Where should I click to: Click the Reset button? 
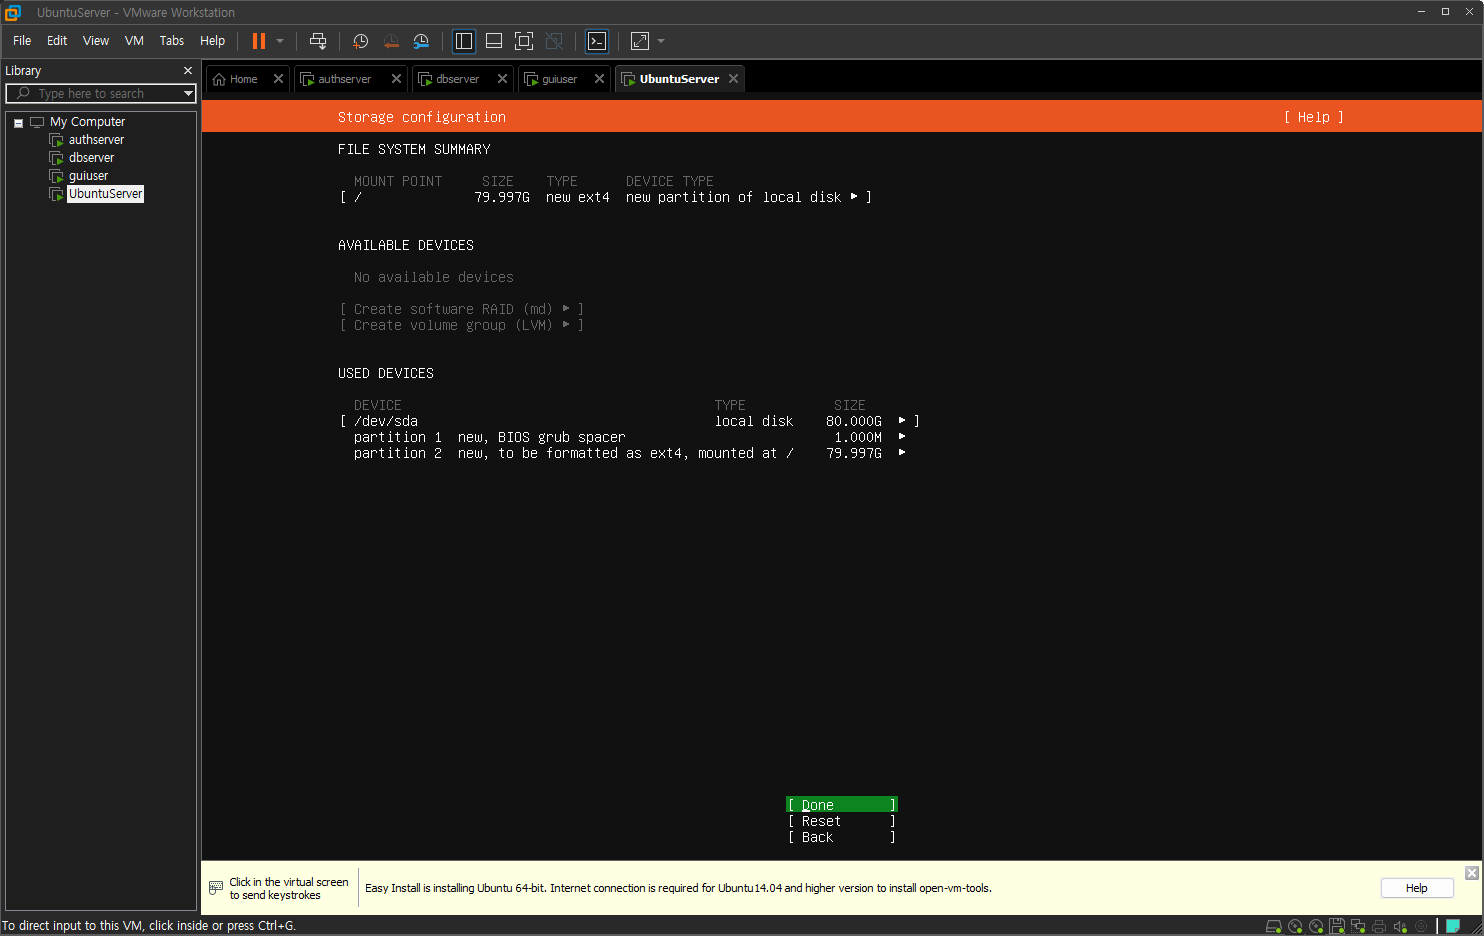click(x=841, y=821)
